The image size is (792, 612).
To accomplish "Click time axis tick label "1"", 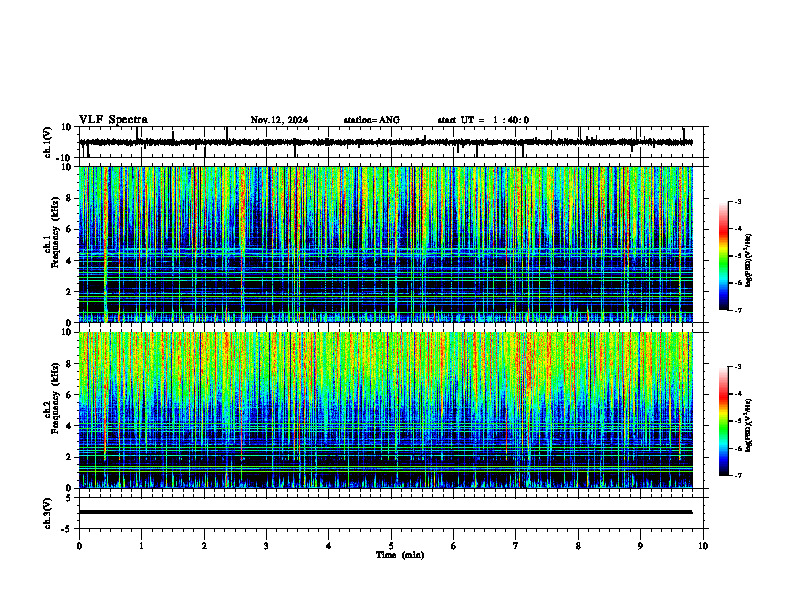I will 141,546.
